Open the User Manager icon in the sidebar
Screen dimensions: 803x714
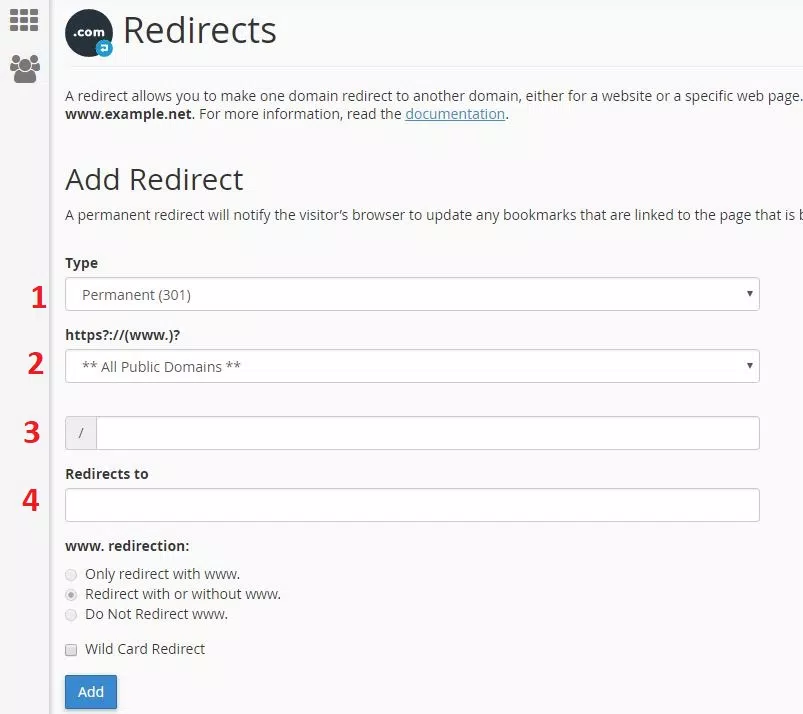(x=25, y=67)
